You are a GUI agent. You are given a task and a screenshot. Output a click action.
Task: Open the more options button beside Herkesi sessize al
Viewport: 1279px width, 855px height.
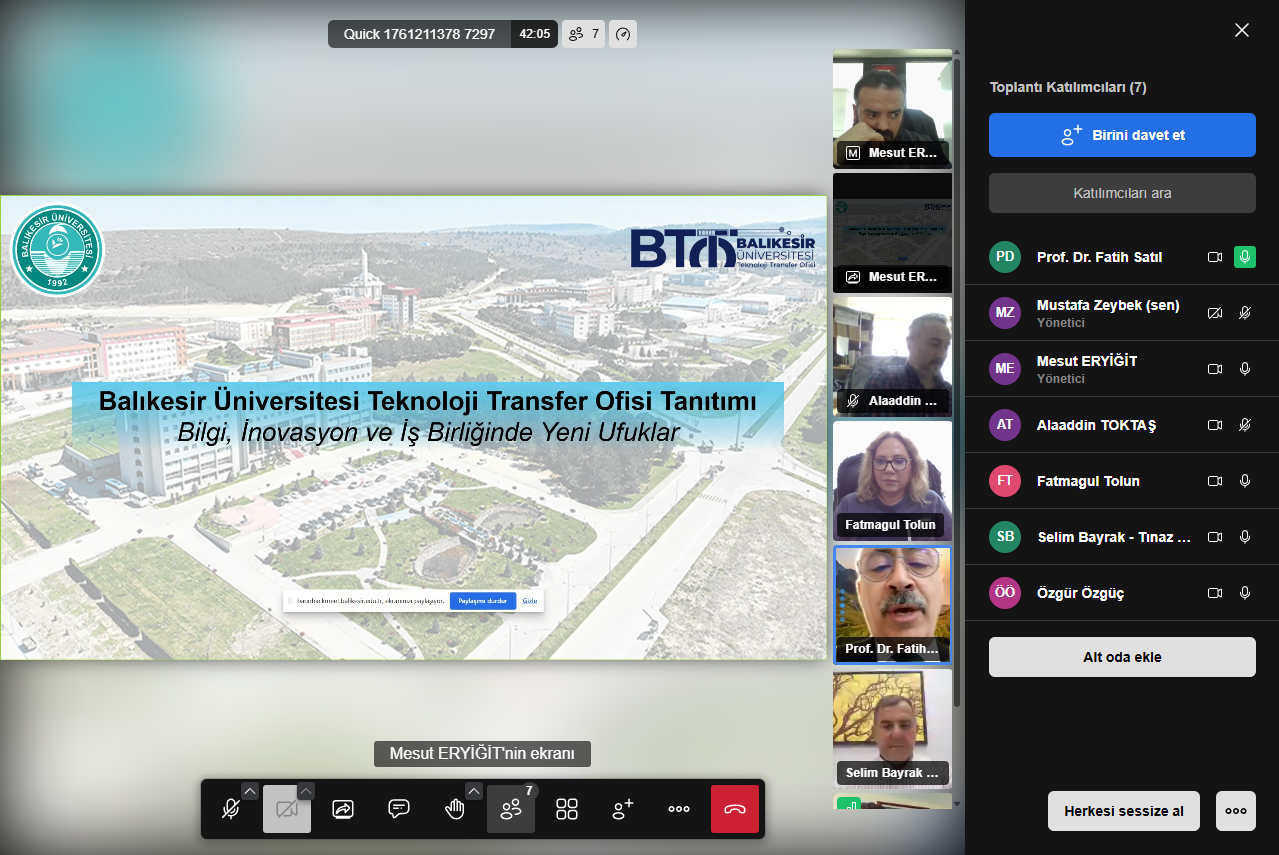click(1236, 811)
